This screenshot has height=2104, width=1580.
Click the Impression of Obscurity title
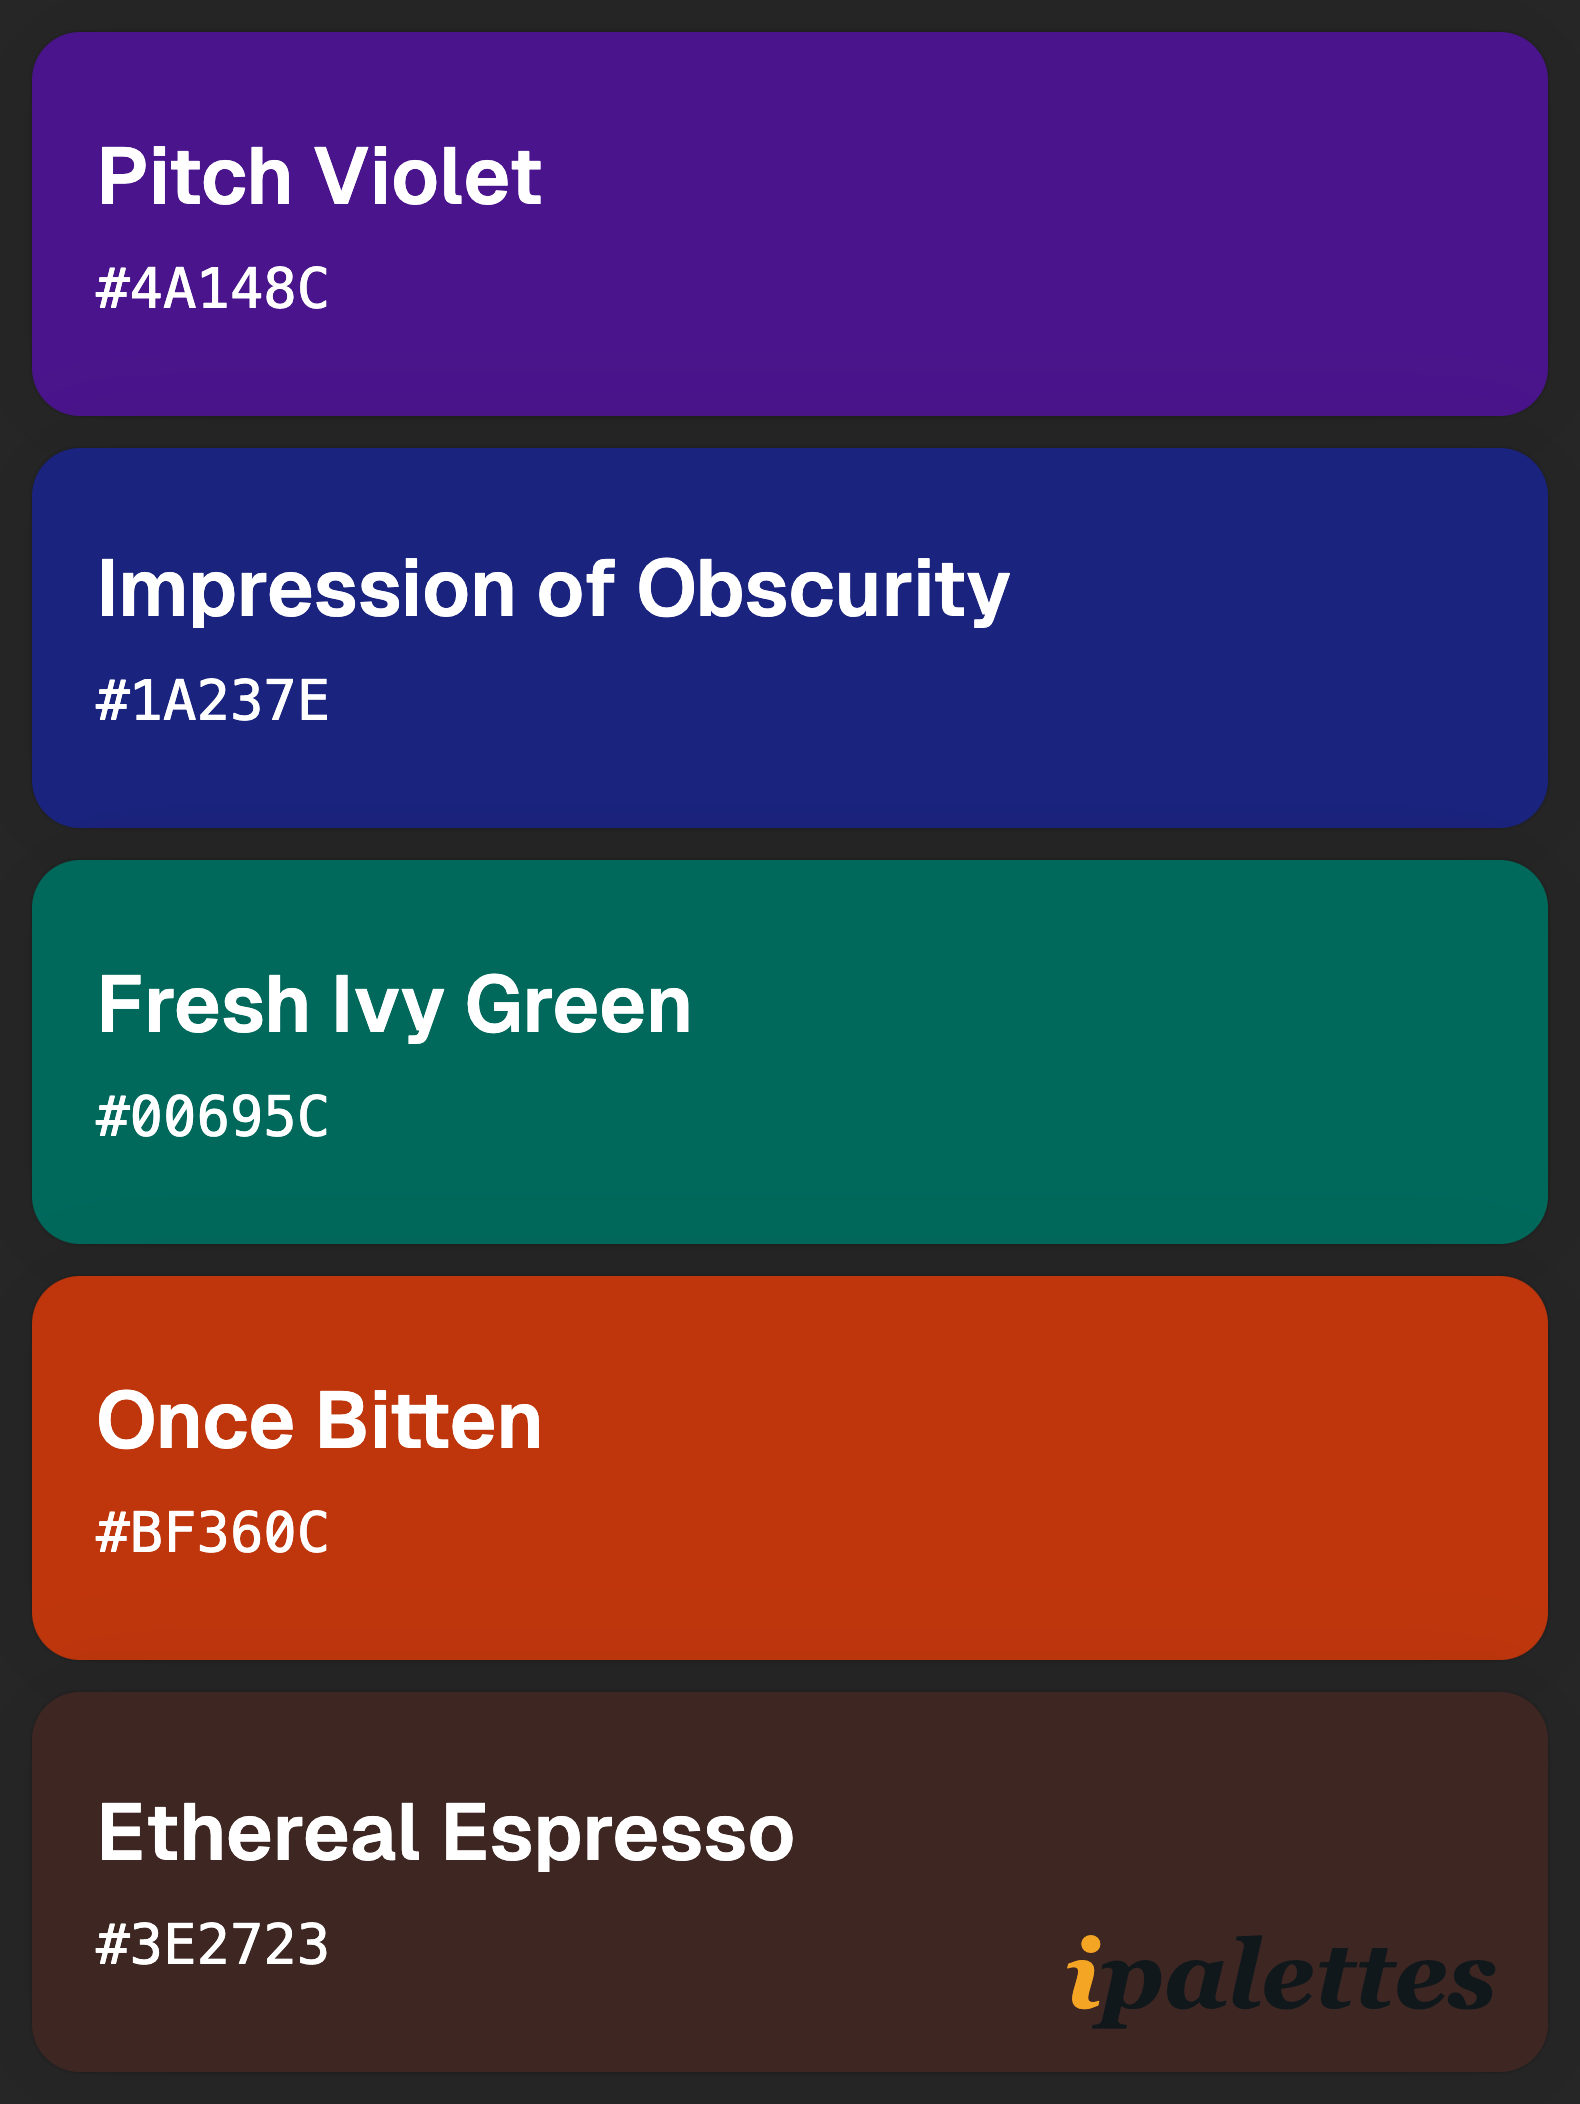554,591
